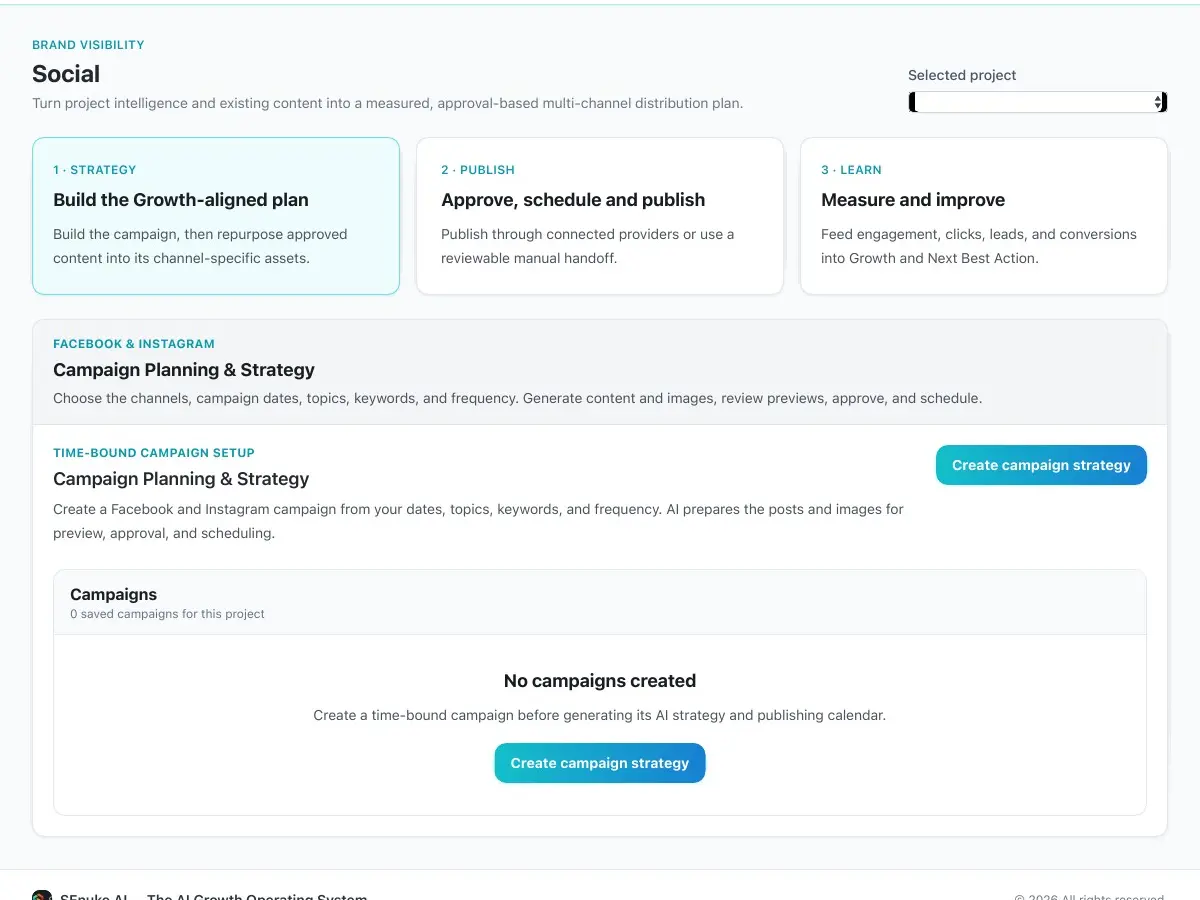Click the Build the Growth-aligned plan title
The height and width of the screenshot is (900, 1200).
(x=181, y=200)
